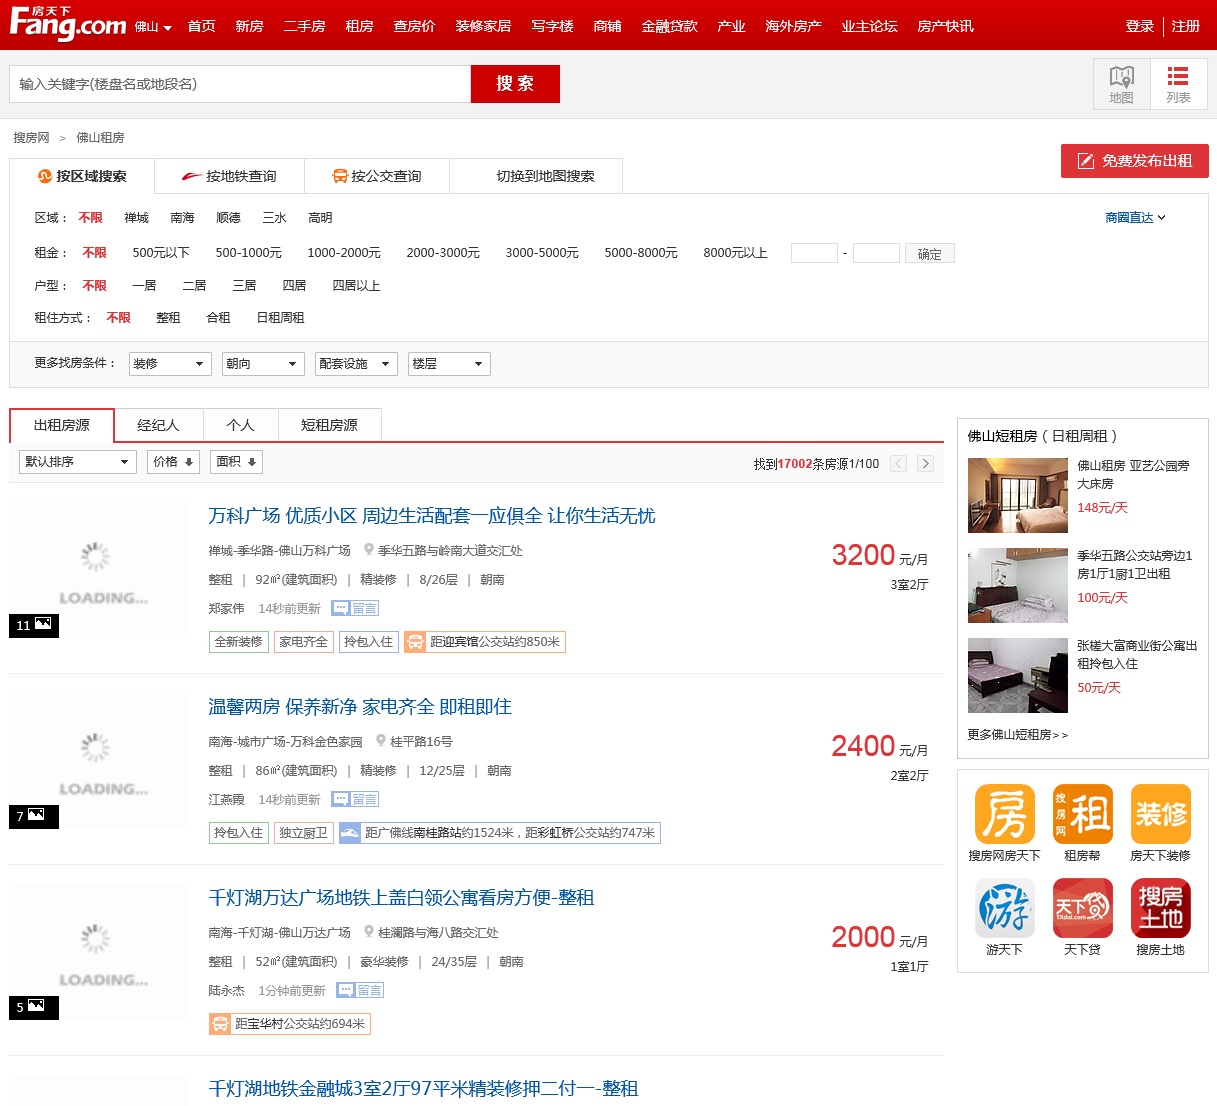Image resolution: width=1217 pixels, height=1106 pixels.
Task: Open 房天下装修 app icon
Action: (1161, 814)
